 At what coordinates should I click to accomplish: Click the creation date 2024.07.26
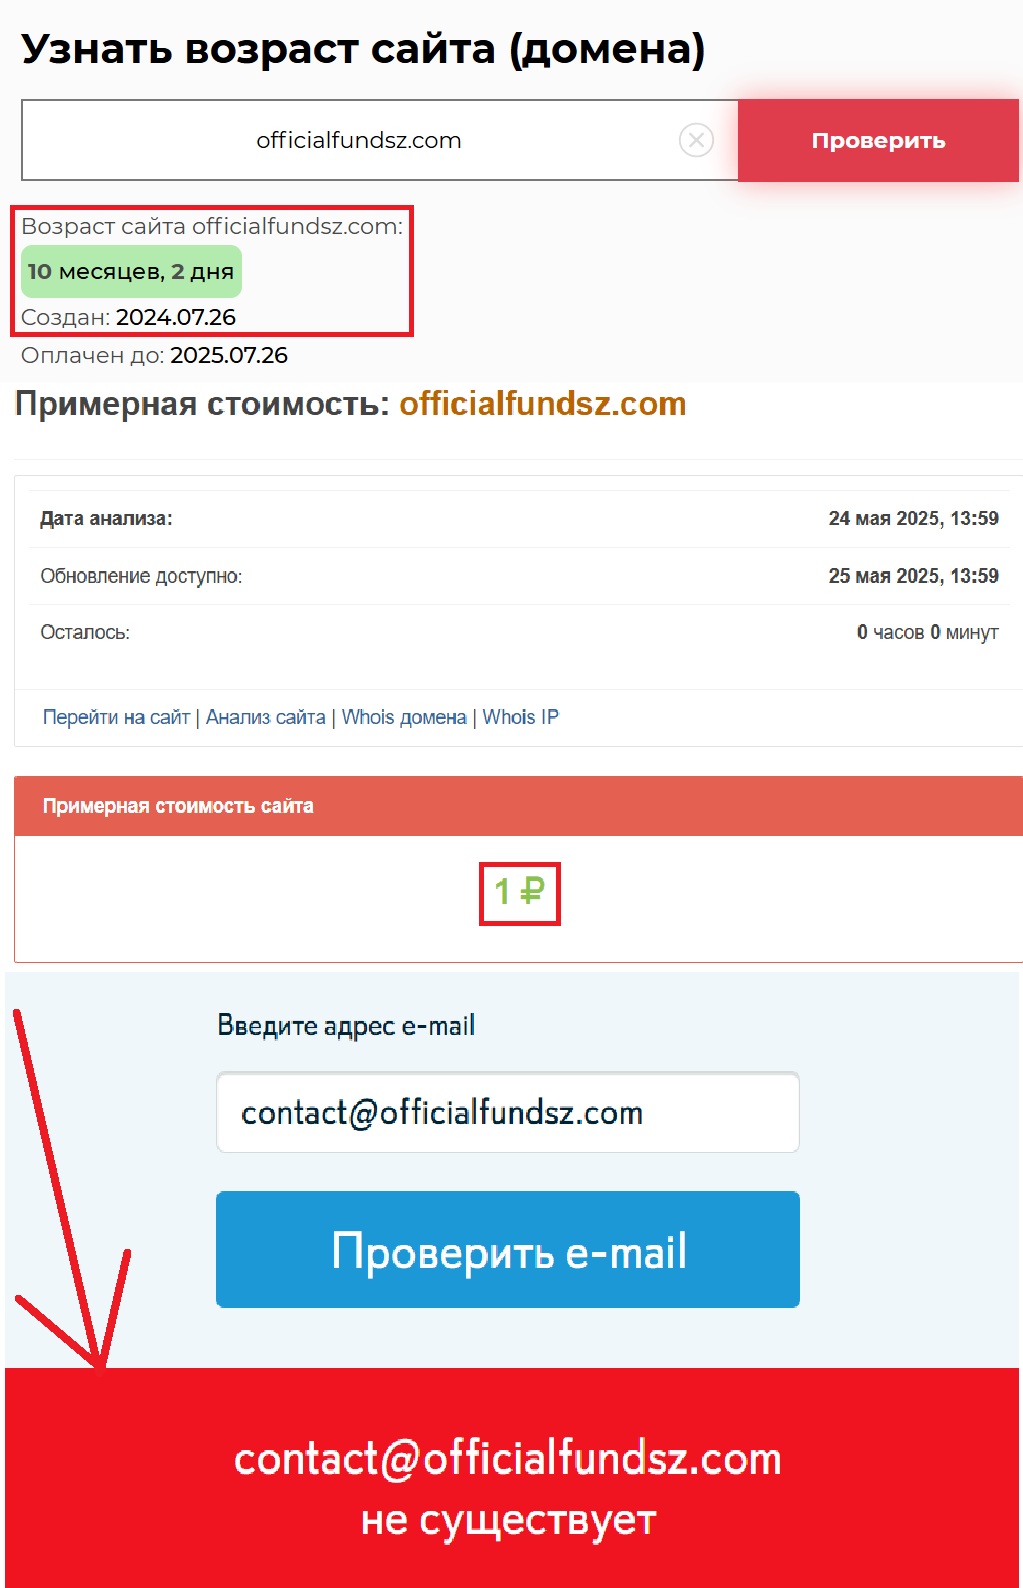176,317
